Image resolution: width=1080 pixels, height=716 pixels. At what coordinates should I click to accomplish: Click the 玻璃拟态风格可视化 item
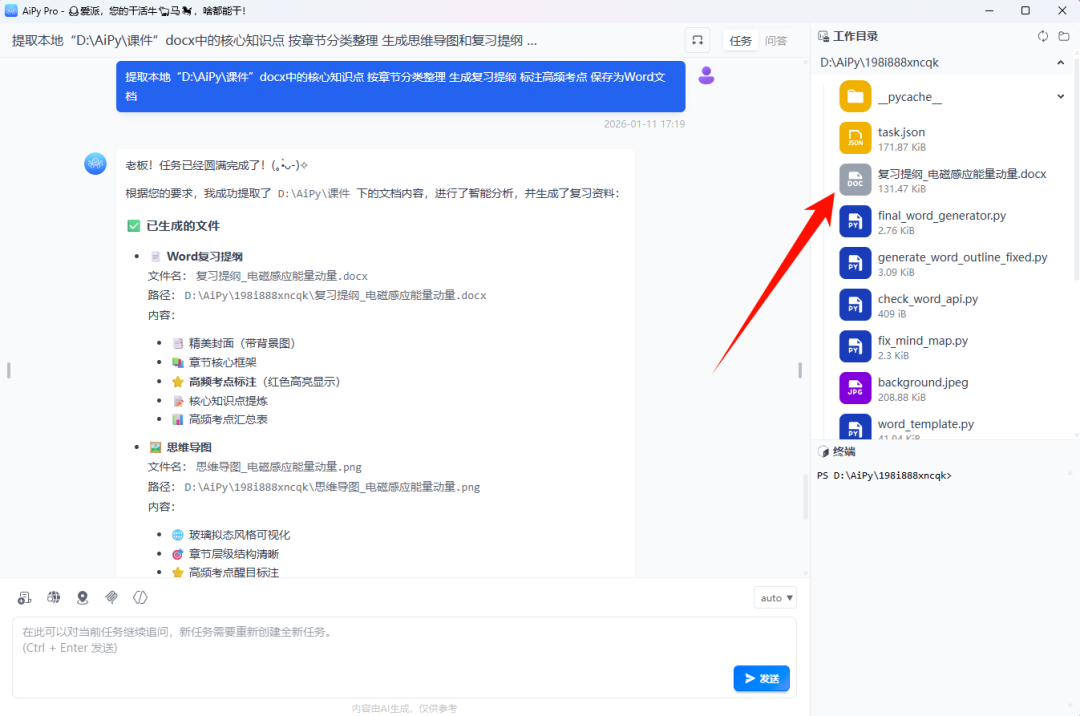[x=239, y=535]
